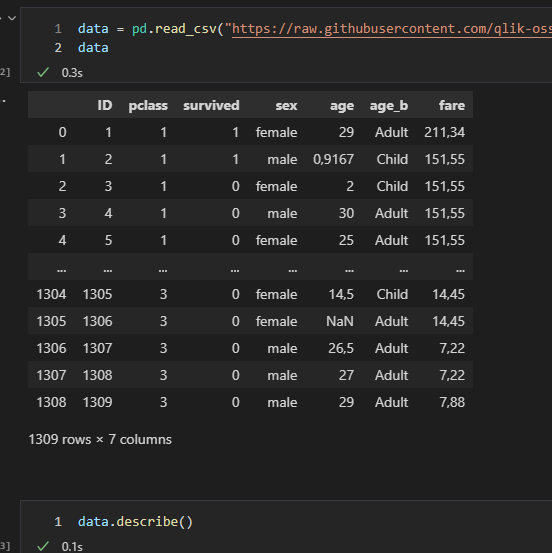The width and height of the screenshot is (552, 553).
Task: Click the green success checkmark of 0.3s cell
Action: (43, 72)
